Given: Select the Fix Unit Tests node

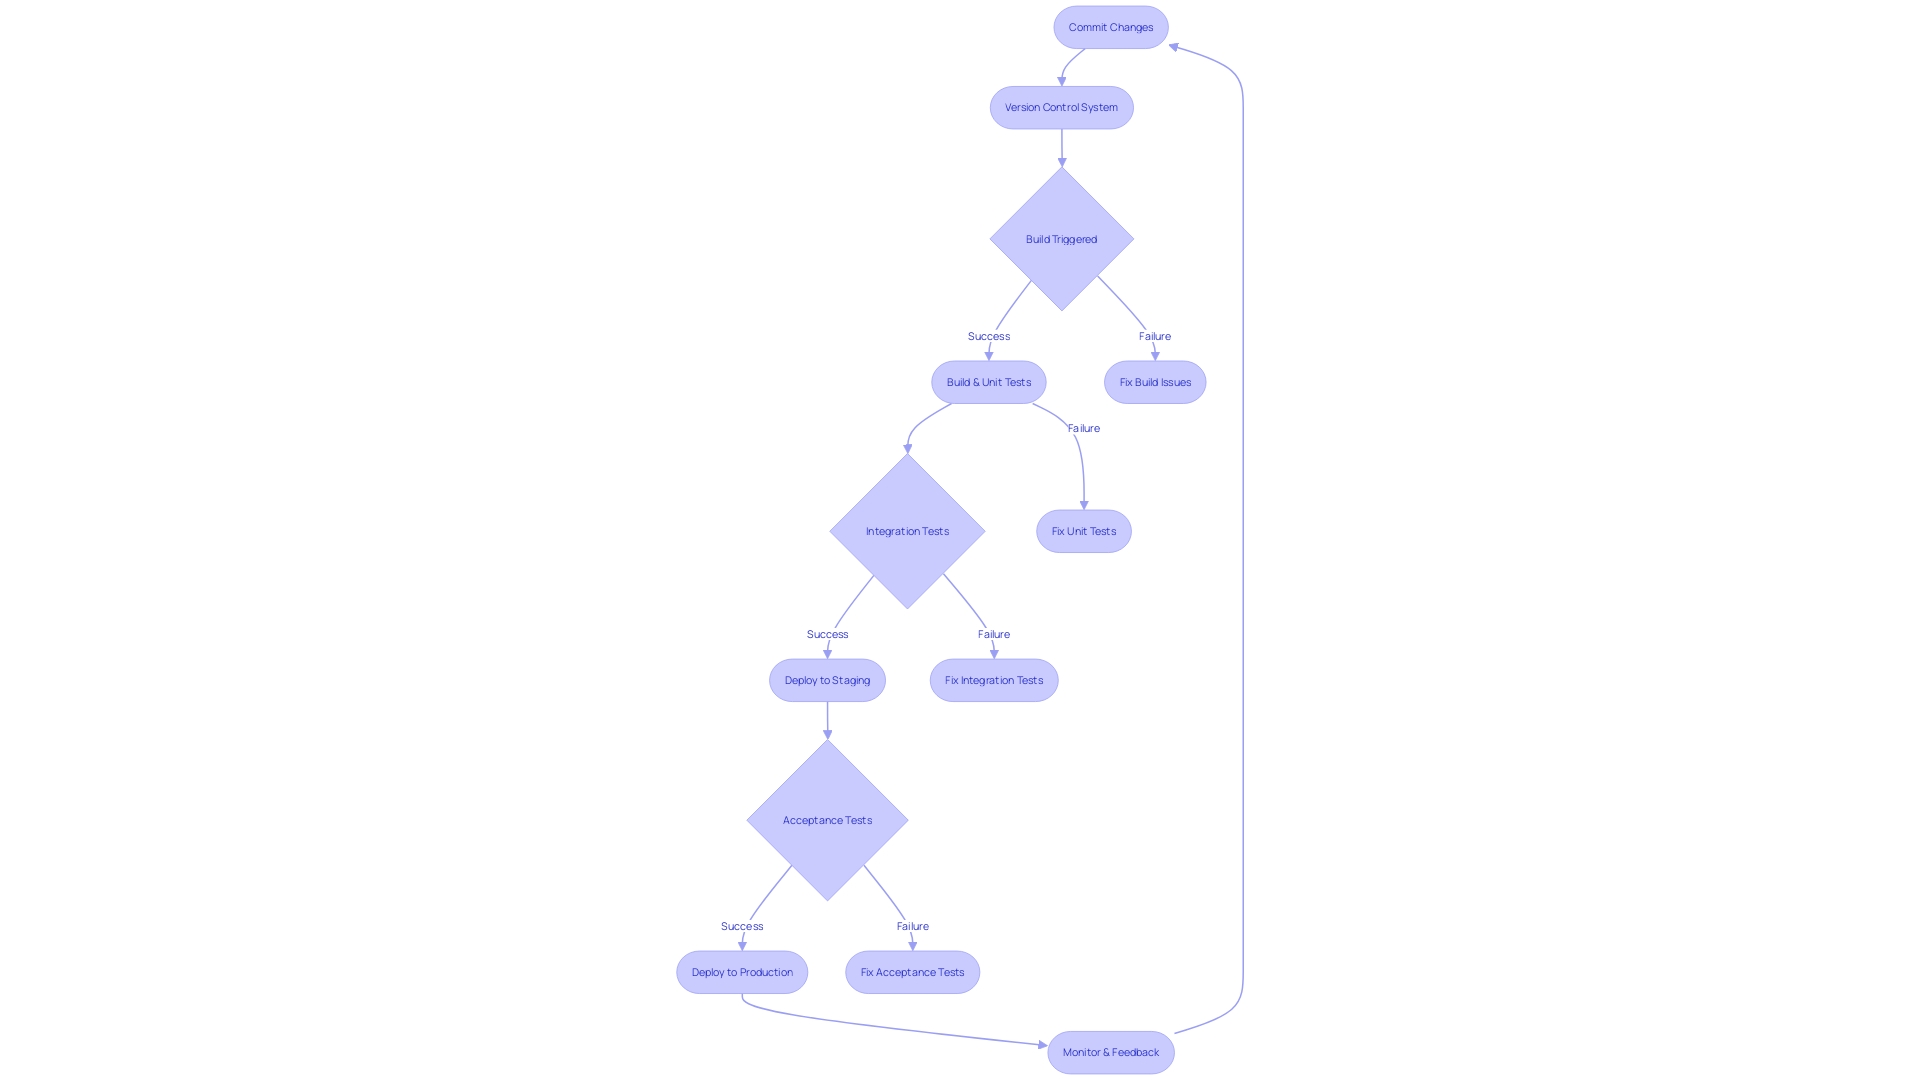Looking at the screenshot, I should tap(1081, 530).
